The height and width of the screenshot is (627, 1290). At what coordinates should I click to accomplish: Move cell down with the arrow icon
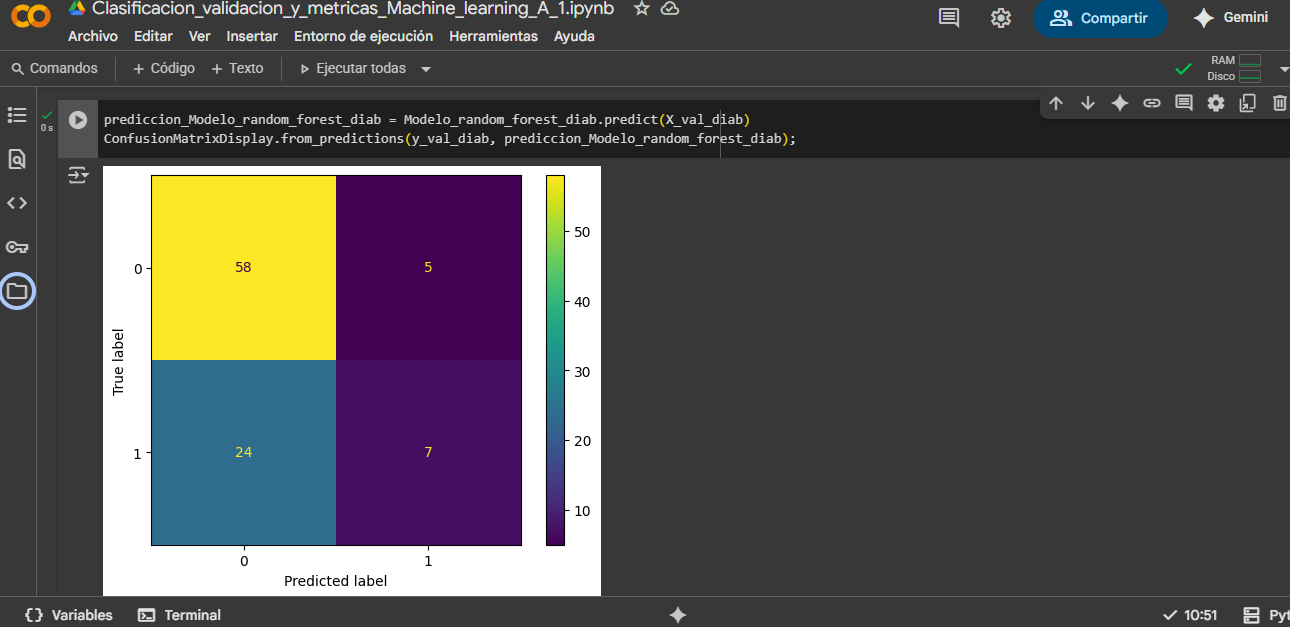click(x=1088, y=103)
